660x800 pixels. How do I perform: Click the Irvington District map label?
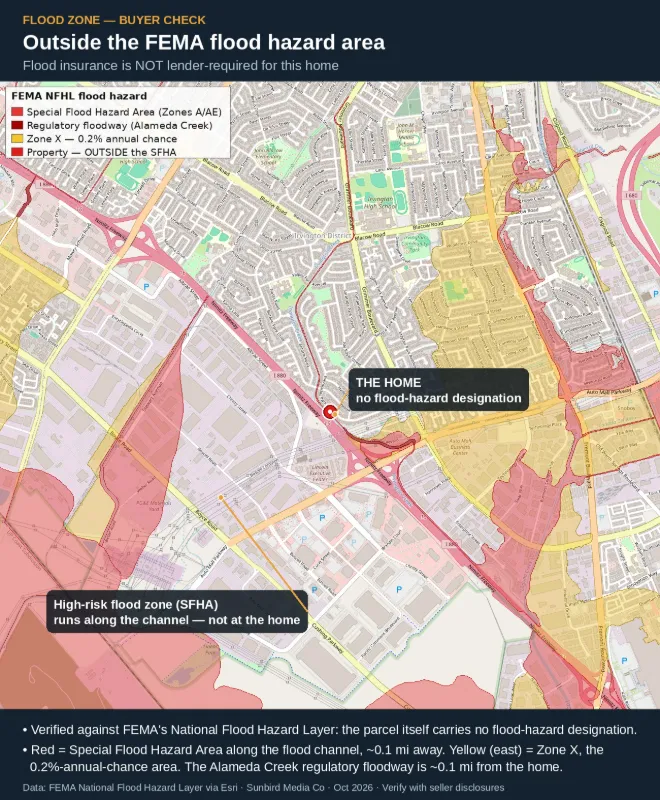coord(322,235)
